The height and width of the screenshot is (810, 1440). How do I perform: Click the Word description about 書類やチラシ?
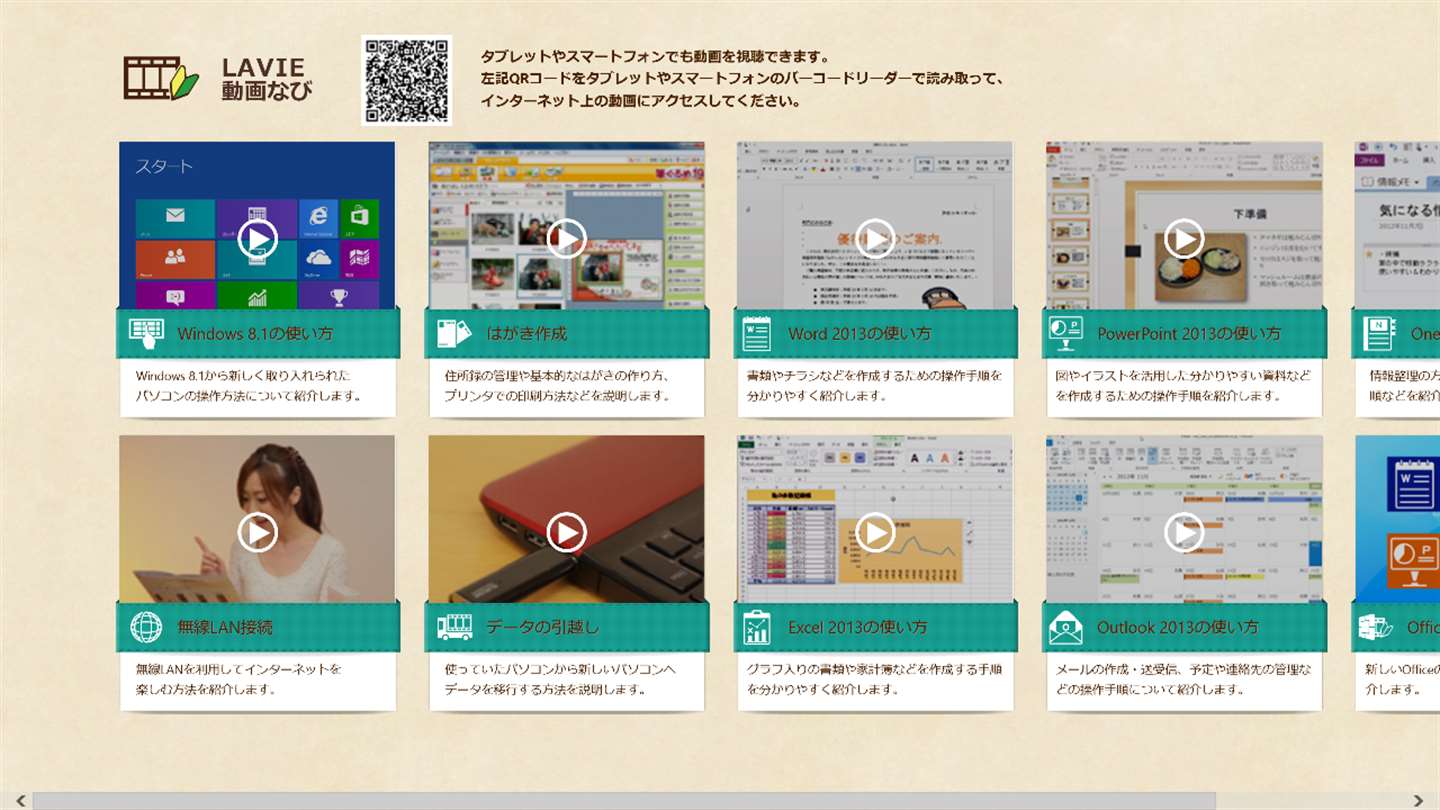(875, 387)
